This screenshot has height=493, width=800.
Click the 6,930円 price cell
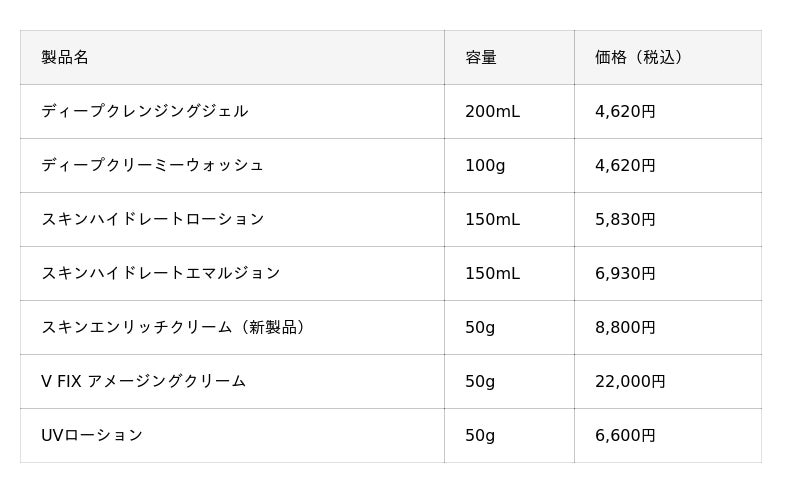coord(625,273)
